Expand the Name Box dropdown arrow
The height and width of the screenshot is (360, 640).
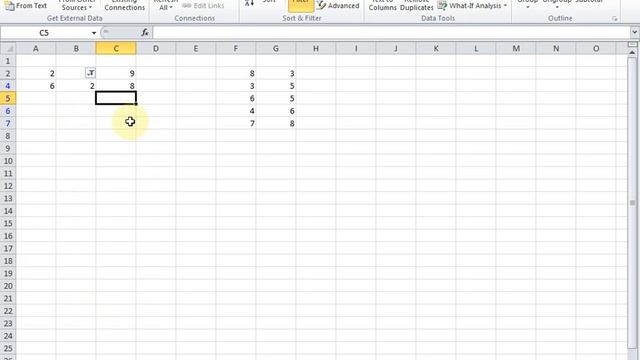(94, 33)
